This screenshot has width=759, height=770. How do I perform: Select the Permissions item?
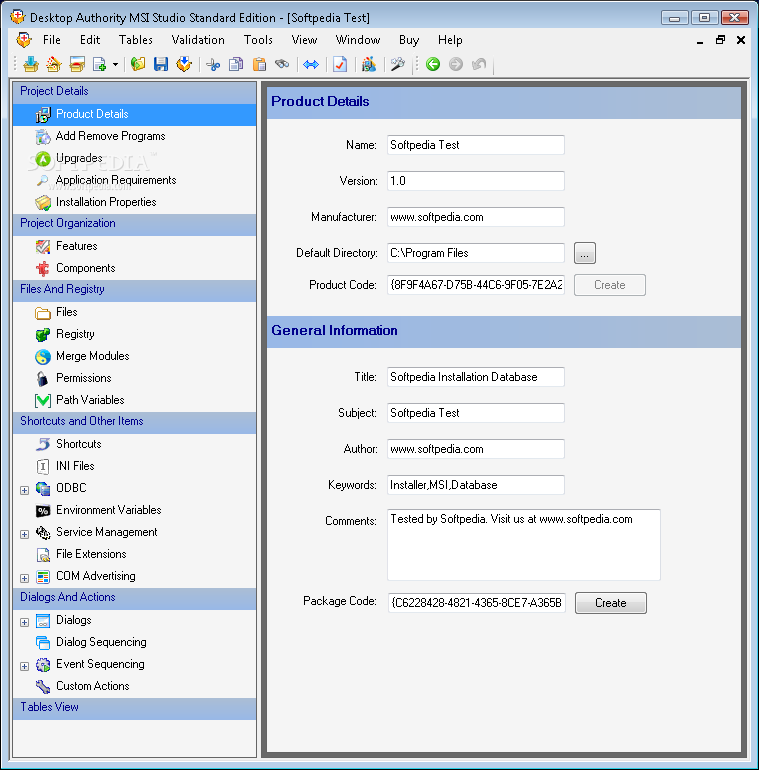tap(83, 378)
